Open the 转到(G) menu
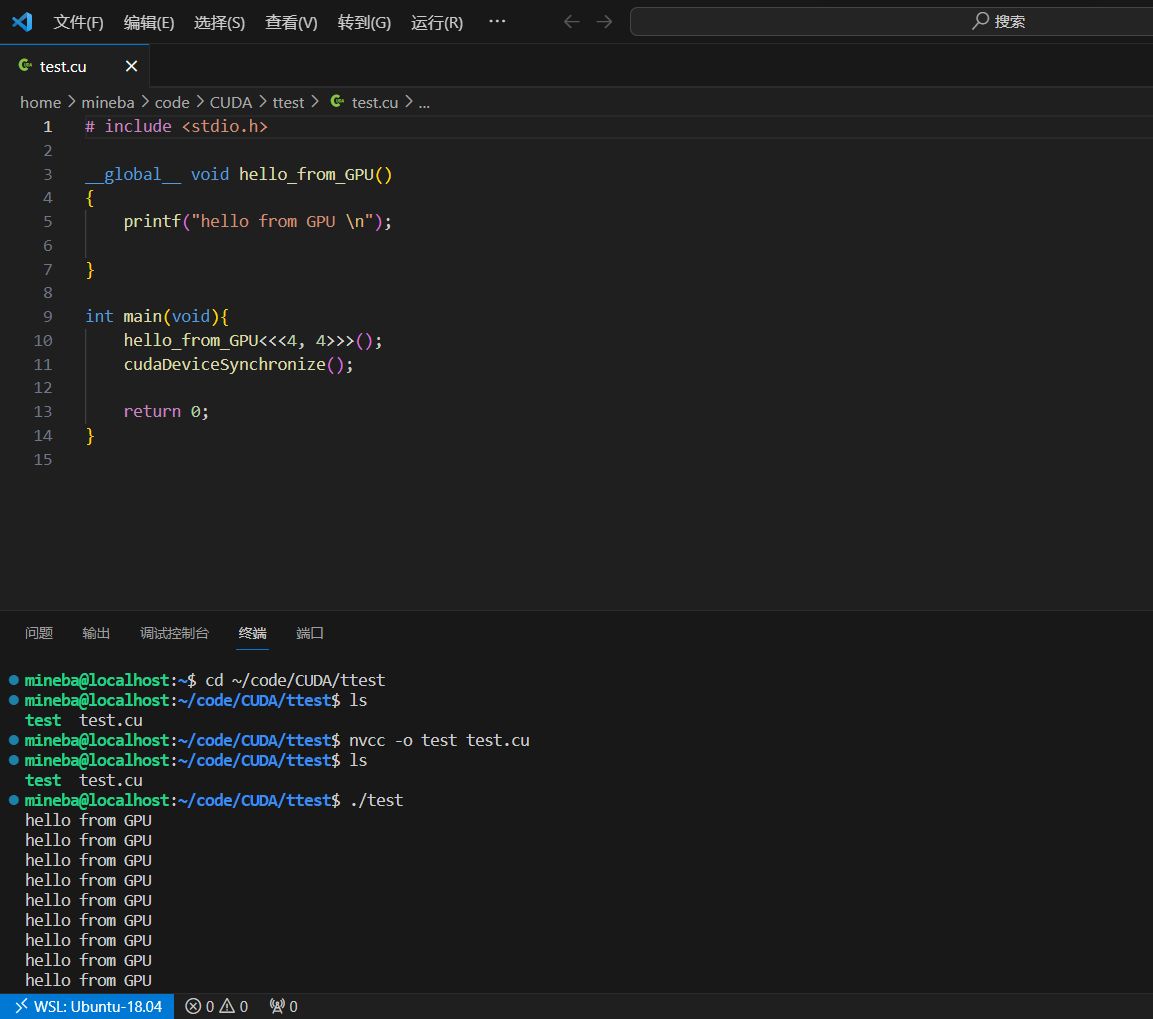This screenshot has width=1153, height=1019. coord(364,22)
